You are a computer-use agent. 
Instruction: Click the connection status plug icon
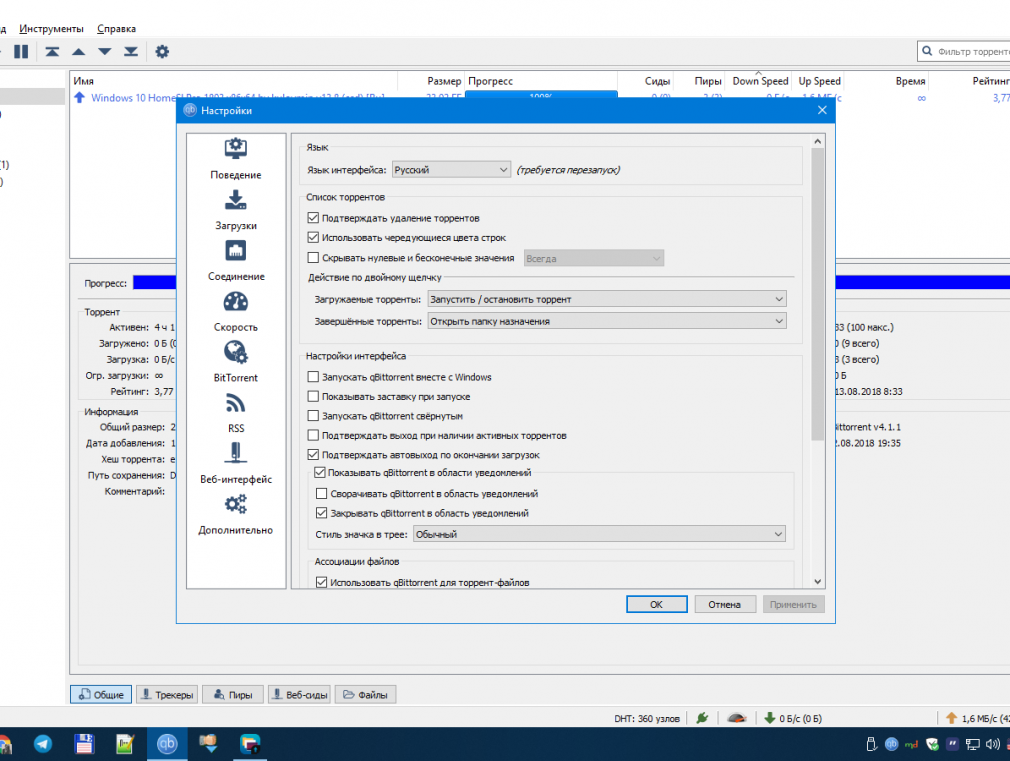[702, 718]
